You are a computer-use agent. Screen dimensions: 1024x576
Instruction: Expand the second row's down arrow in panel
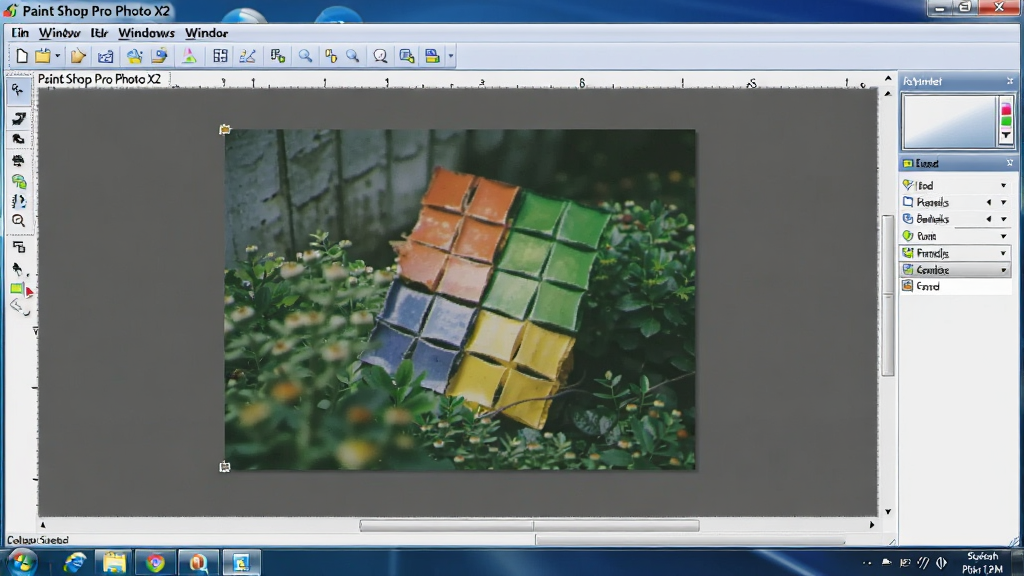[1004, 202]
